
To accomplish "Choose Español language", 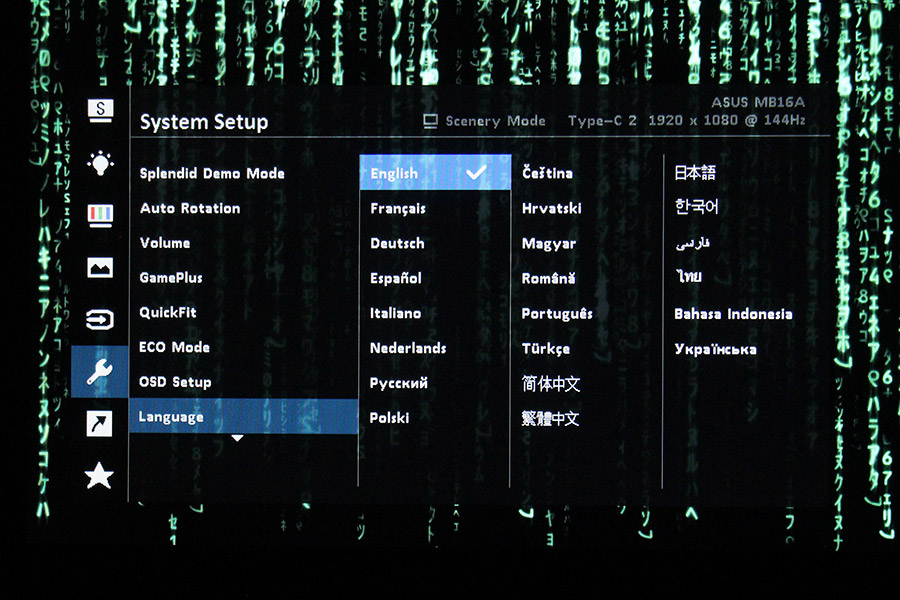I will coord(395,278).
